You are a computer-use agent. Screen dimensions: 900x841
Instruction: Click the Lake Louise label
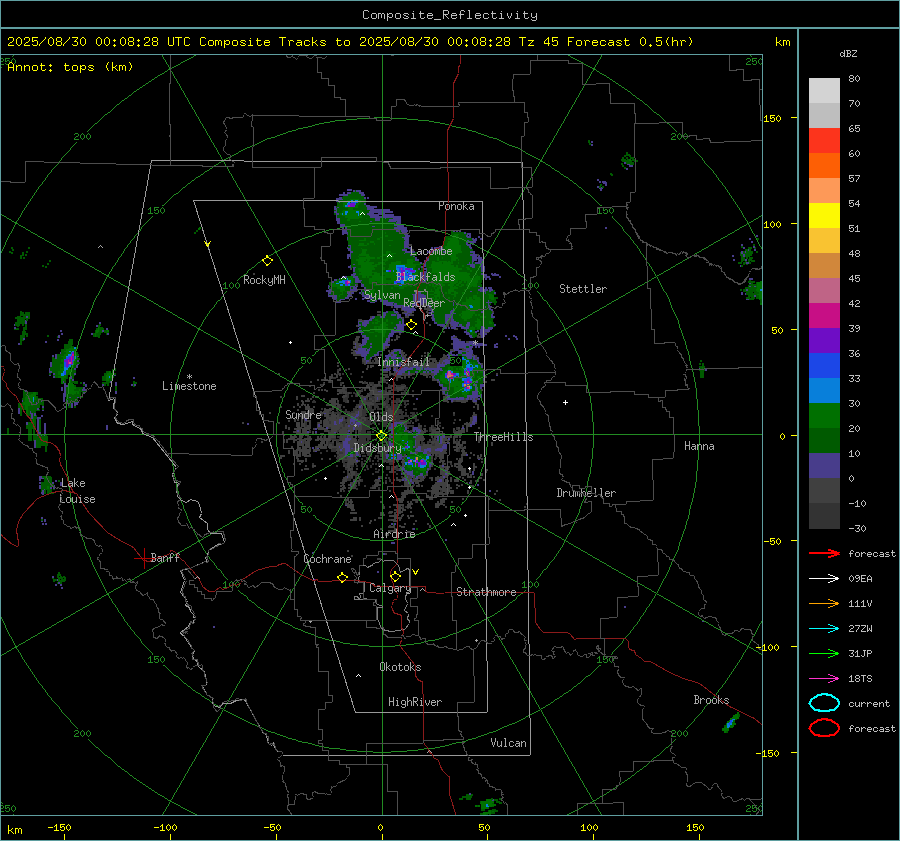pos(77,491)
